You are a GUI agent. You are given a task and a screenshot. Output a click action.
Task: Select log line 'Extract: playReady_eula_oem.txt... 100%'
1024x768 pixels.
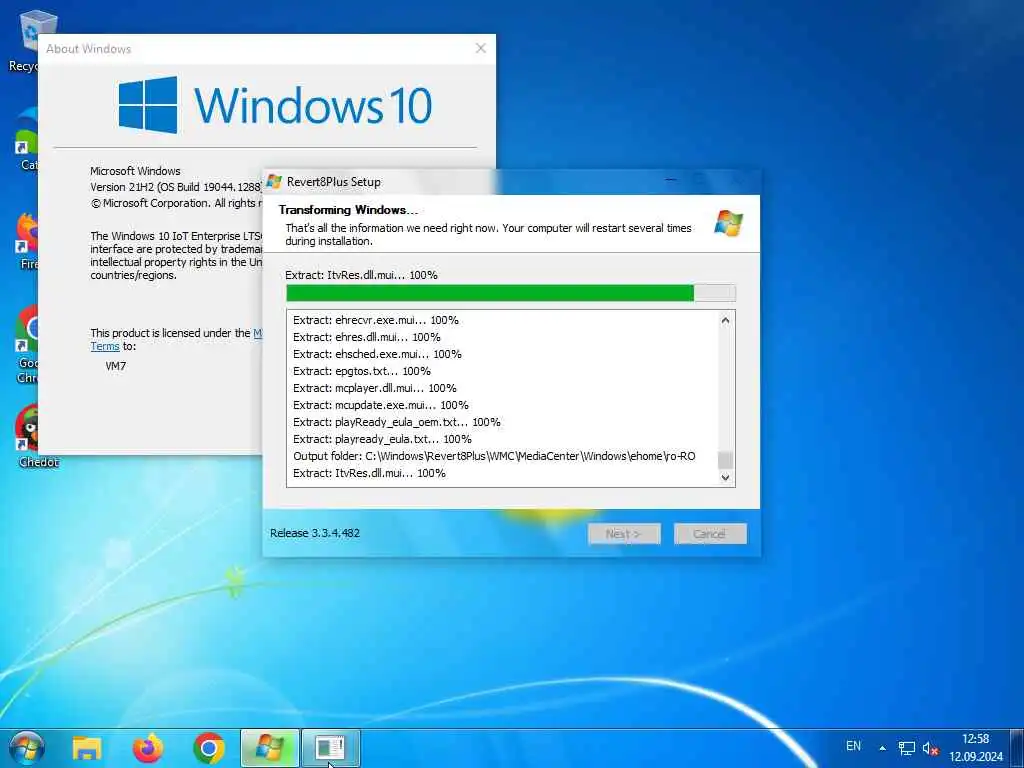396,422
